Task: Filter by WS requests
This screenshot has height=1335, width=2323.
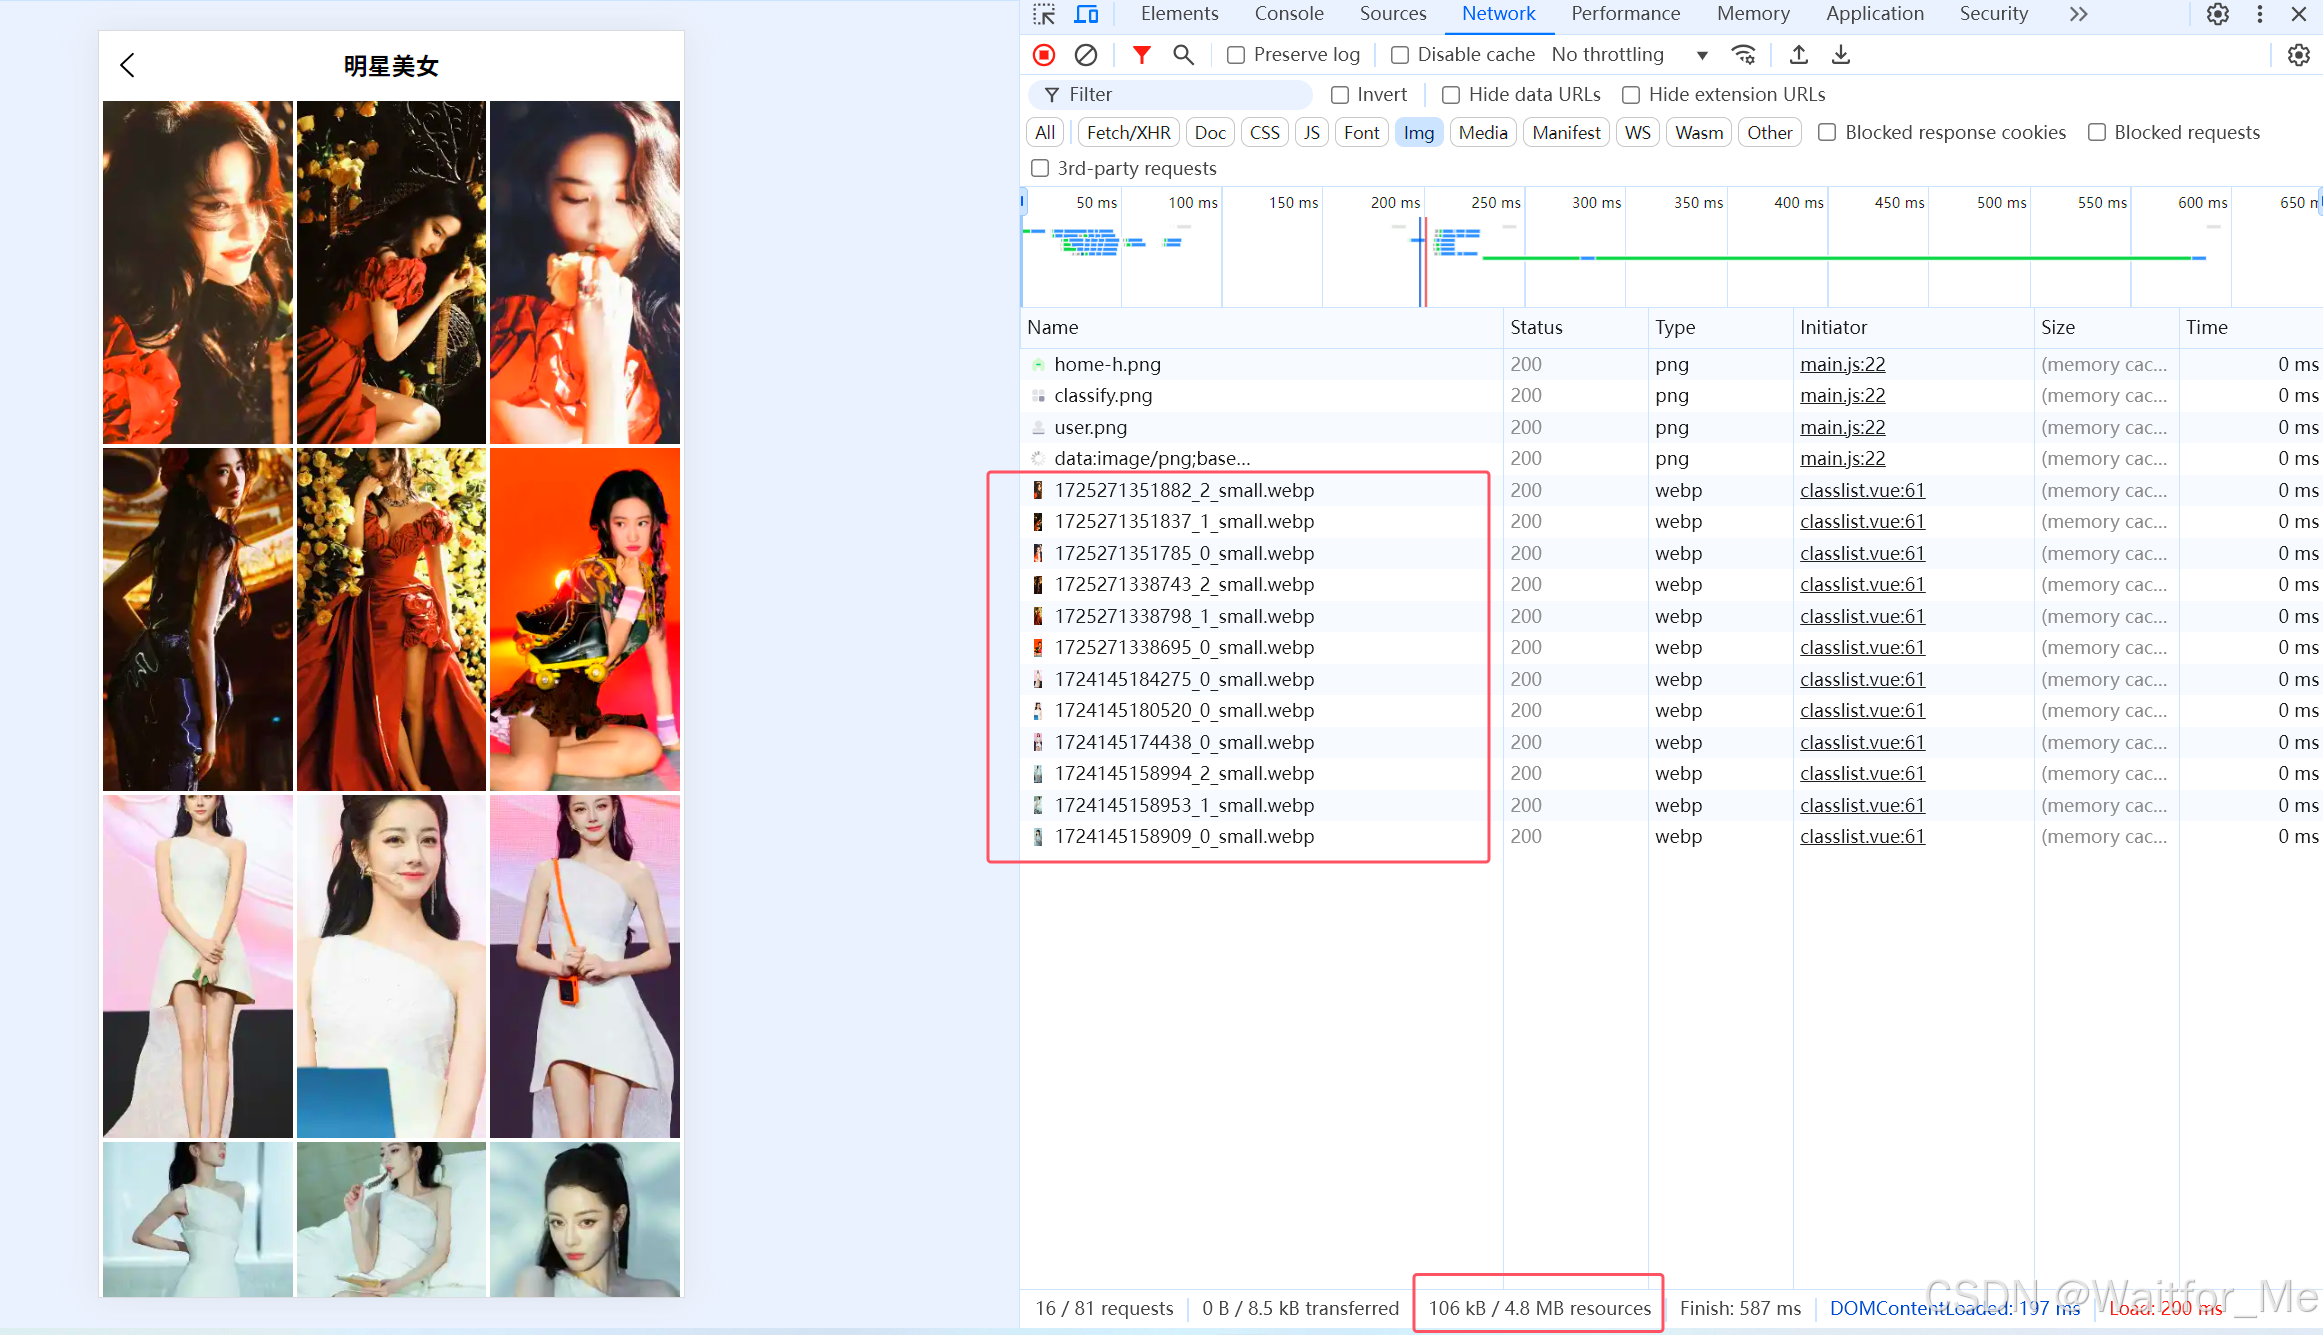Action: point(1637,133)
